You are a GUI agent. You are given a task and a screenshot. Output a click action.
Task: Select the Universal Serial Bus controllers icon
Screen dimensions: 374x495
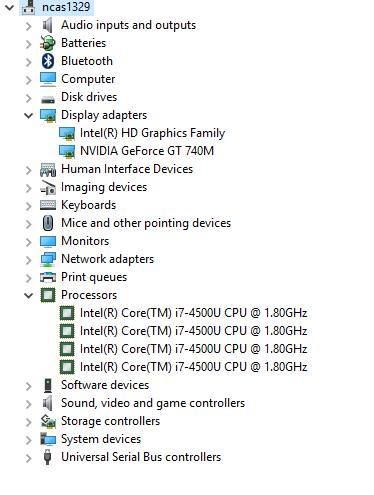pyautogui.click(x=48, y=457)
